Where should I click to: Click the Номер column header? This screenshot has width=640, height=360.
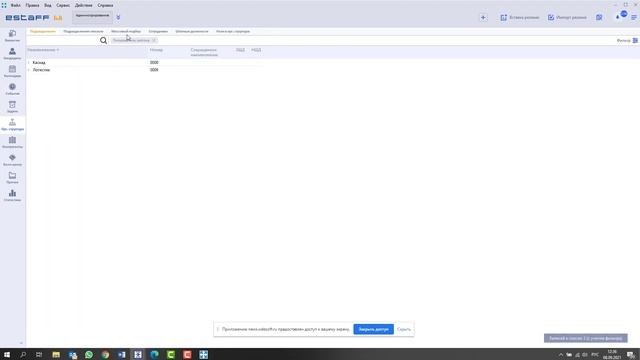(x=156, y=50)
